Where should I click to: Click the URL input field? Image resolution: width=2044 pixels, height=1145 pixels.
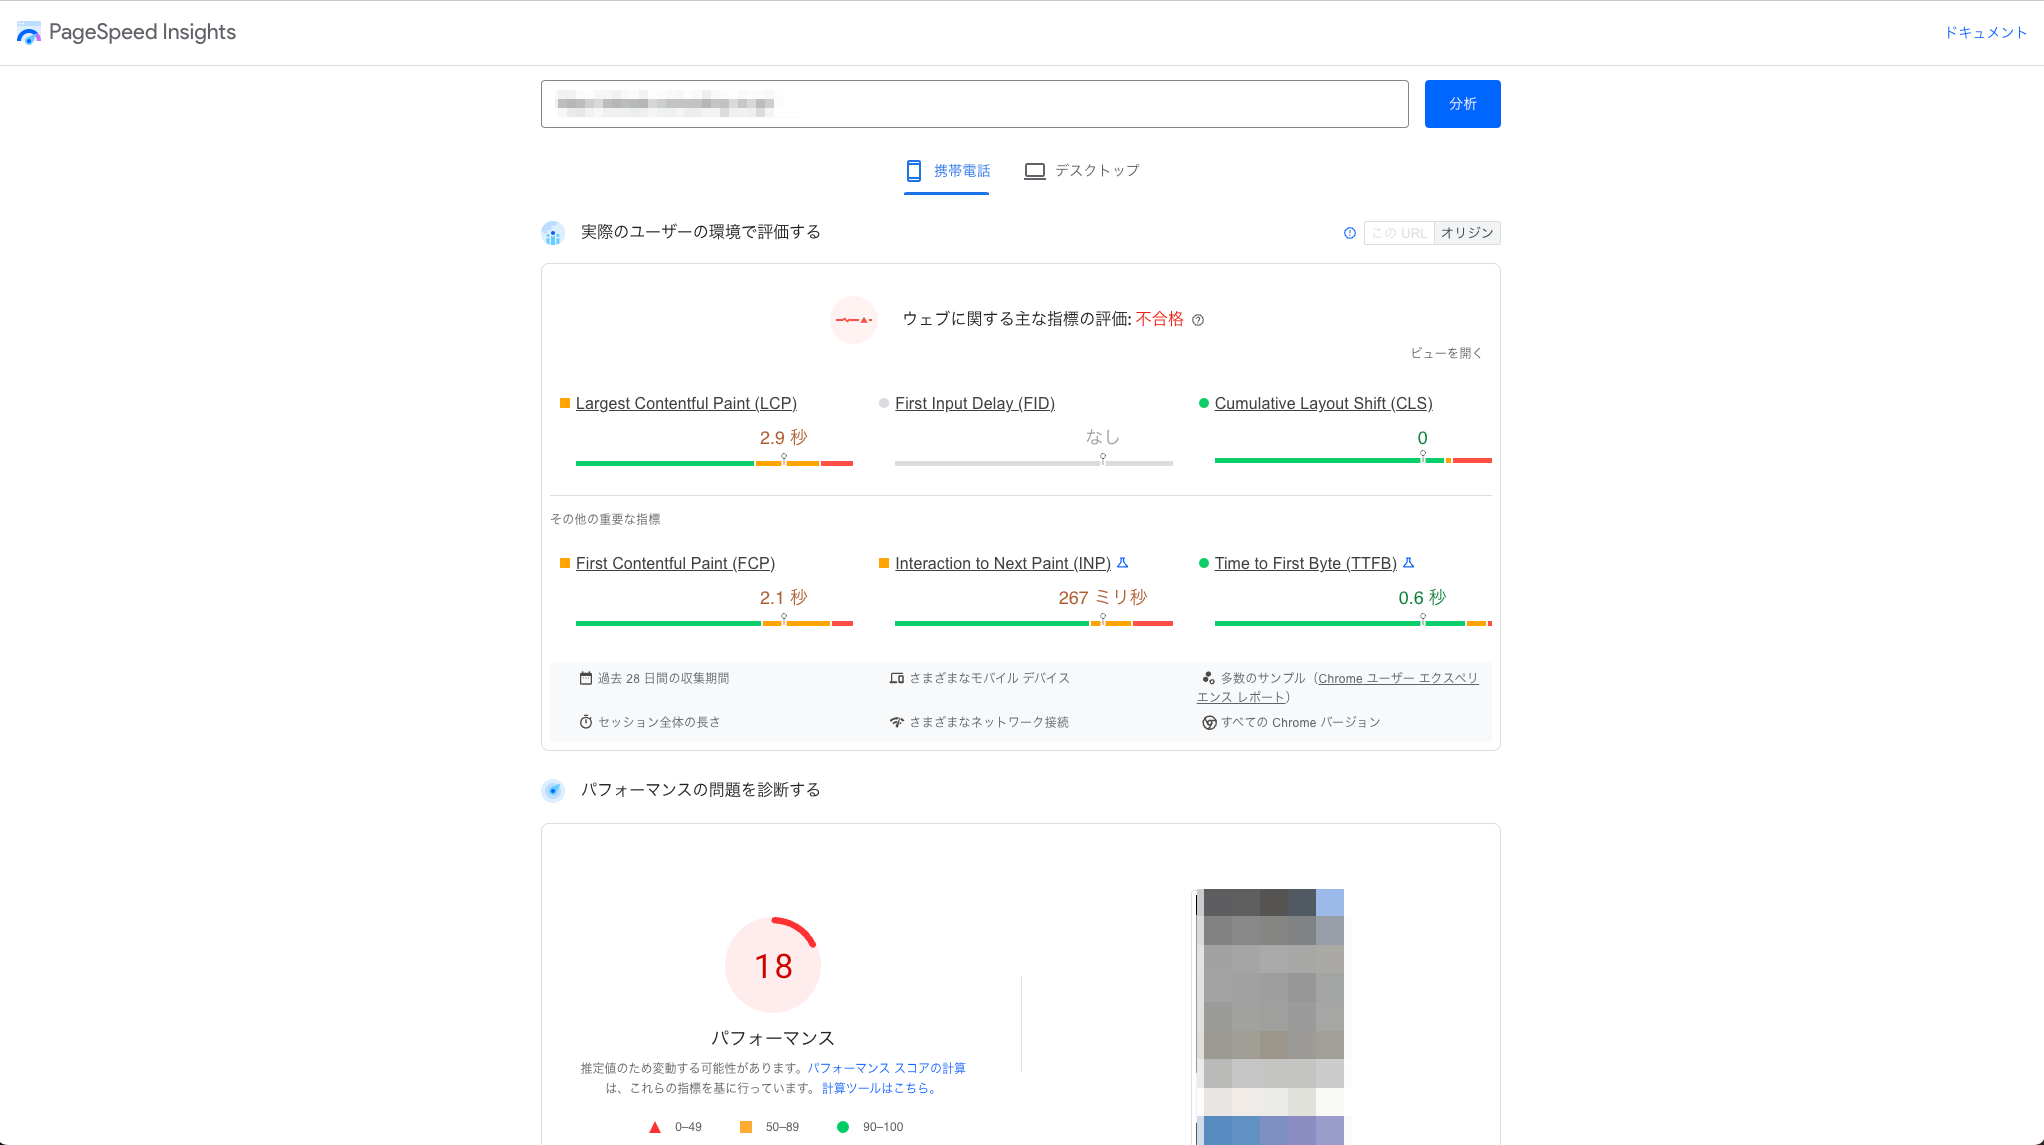click(974, 104)
